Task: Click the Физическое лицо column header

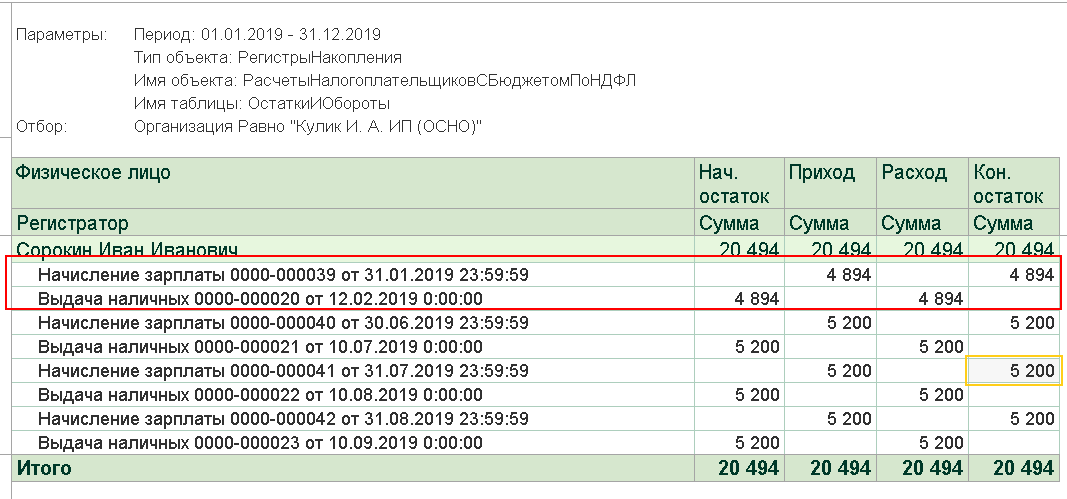Action: [352, 183]
